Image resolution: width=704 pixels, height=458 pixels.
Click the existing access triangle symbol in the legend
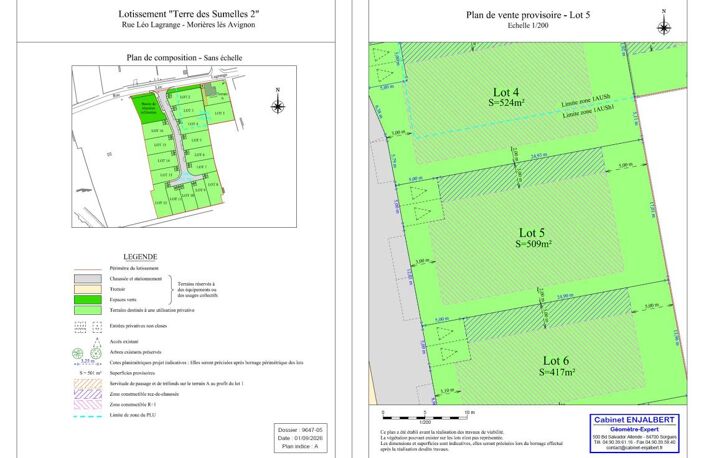pyautogui.click(x=96, y=343)
